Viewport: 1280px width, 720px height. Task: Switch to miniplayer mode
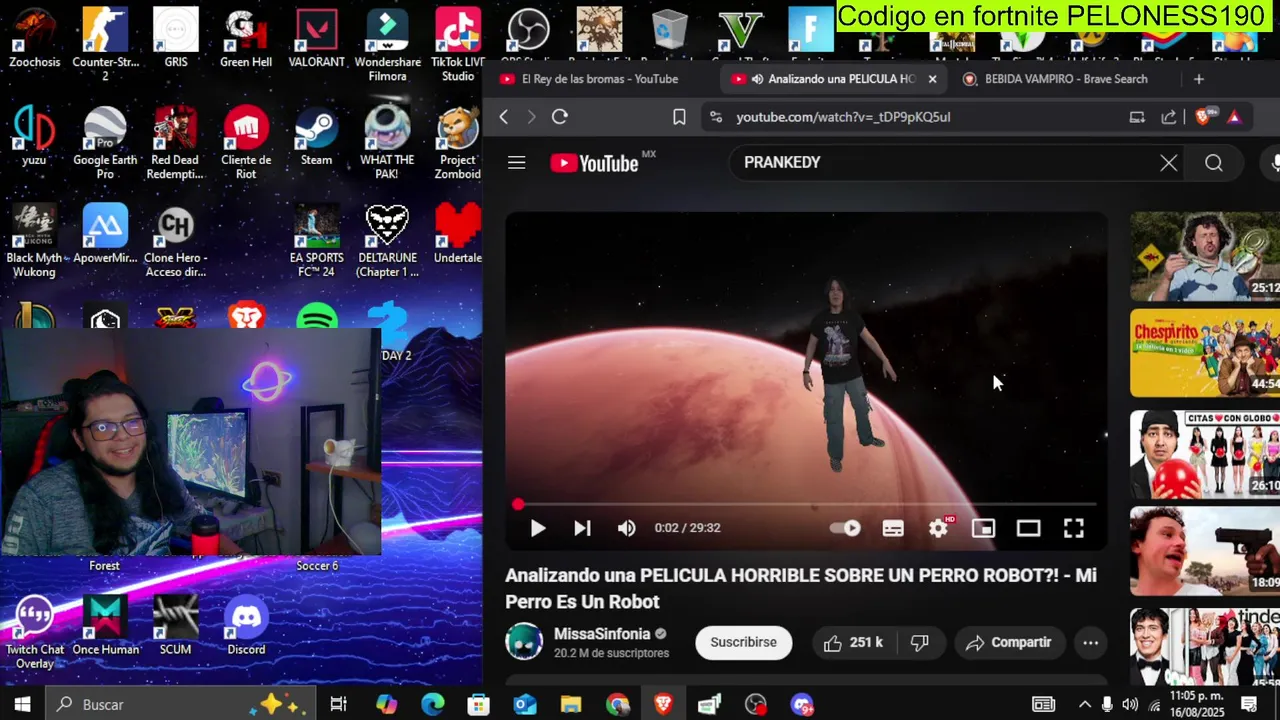click(983, 528)
